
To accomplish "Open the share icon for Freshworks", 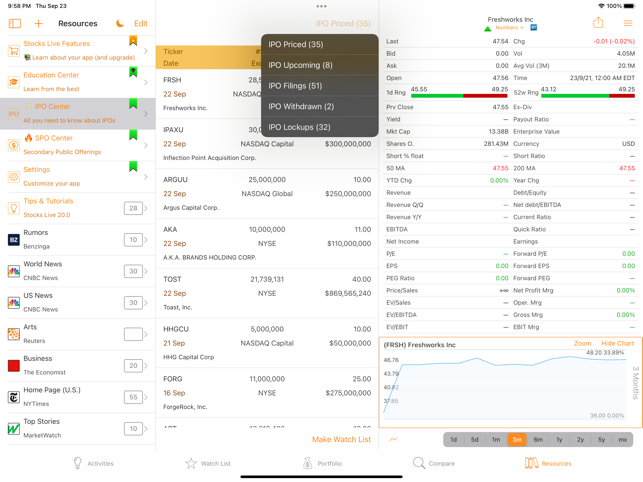I will [598, 23].
